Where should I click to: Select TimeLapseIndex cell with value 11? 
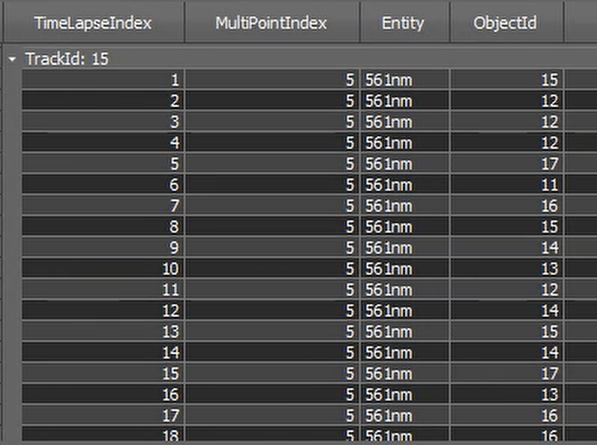tap(103, 289)
